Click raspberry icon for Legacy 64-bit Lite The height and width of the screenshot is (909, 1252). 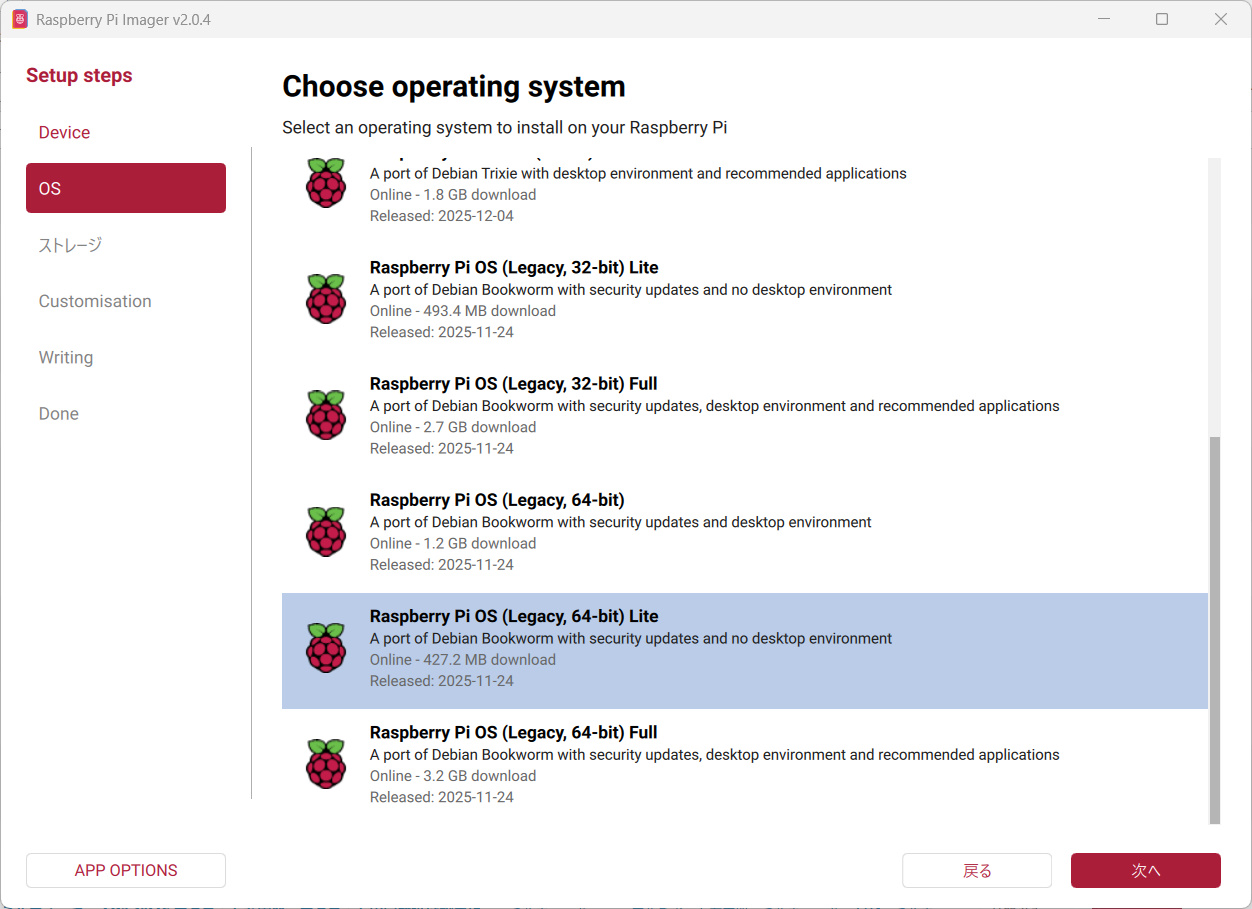tap(326, 647)
